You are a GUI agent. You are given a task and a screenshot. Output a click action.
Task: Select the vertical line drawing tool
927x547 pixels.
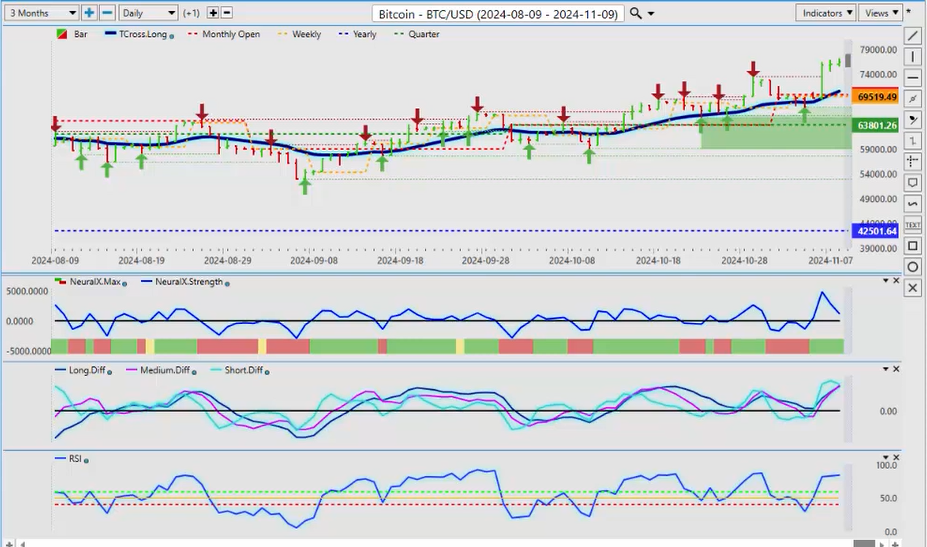tap(912, 57)
